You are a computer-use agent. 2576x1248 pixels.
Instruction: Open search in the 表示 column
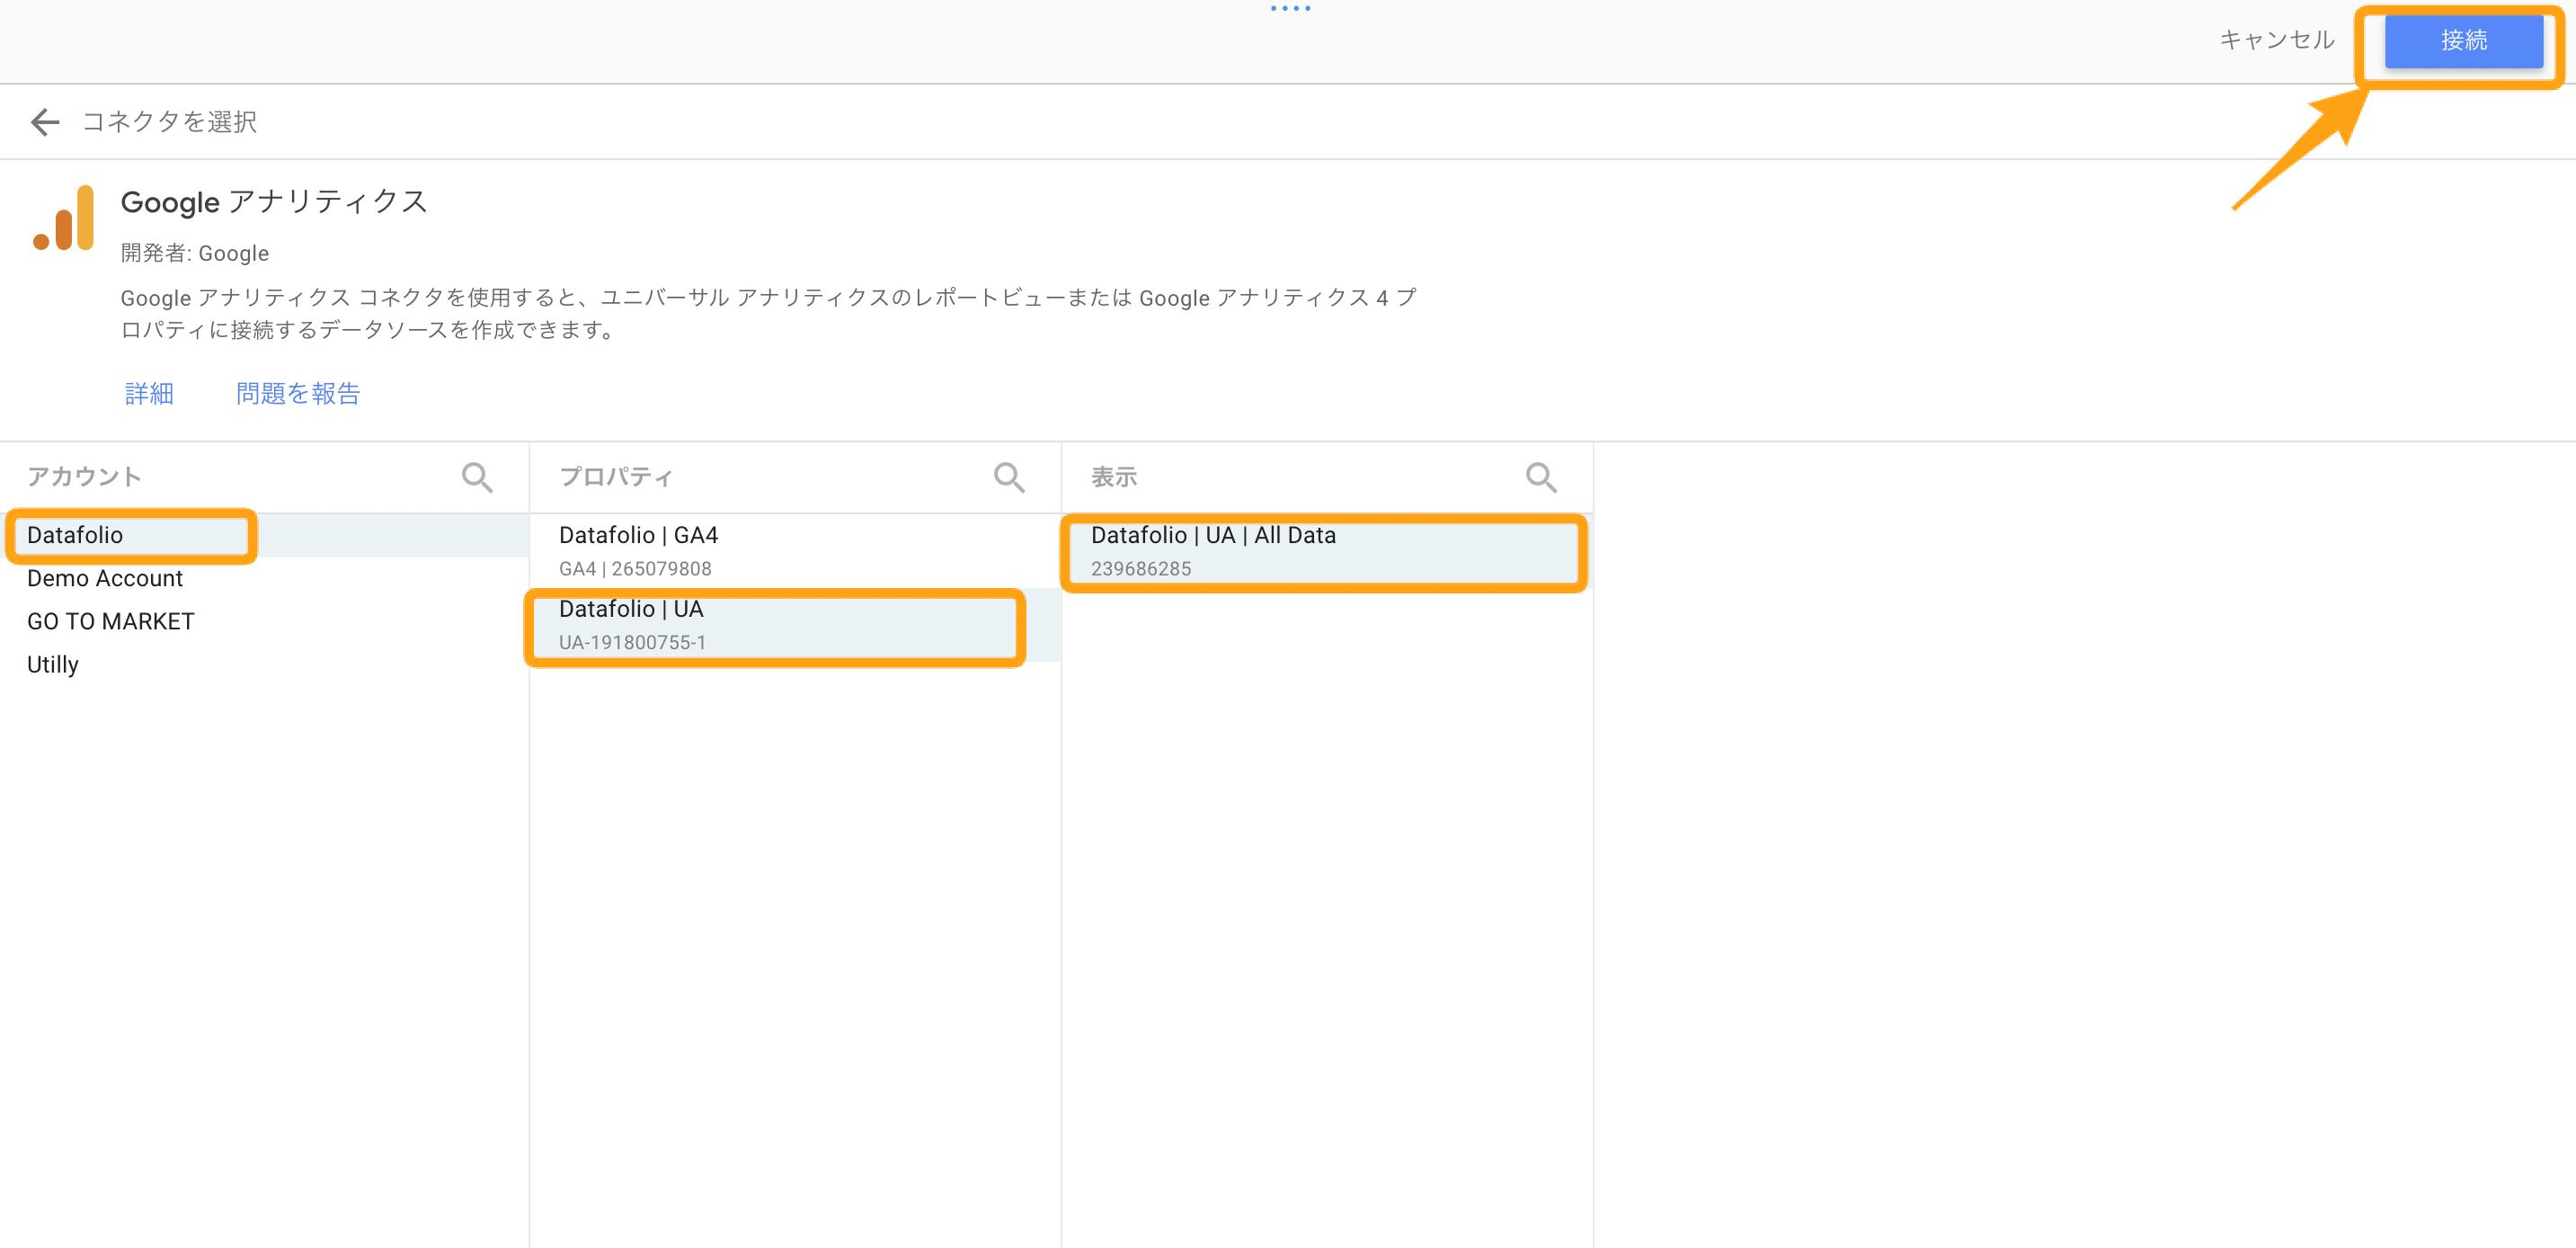pyautogui.click(x=1541, y=477)
